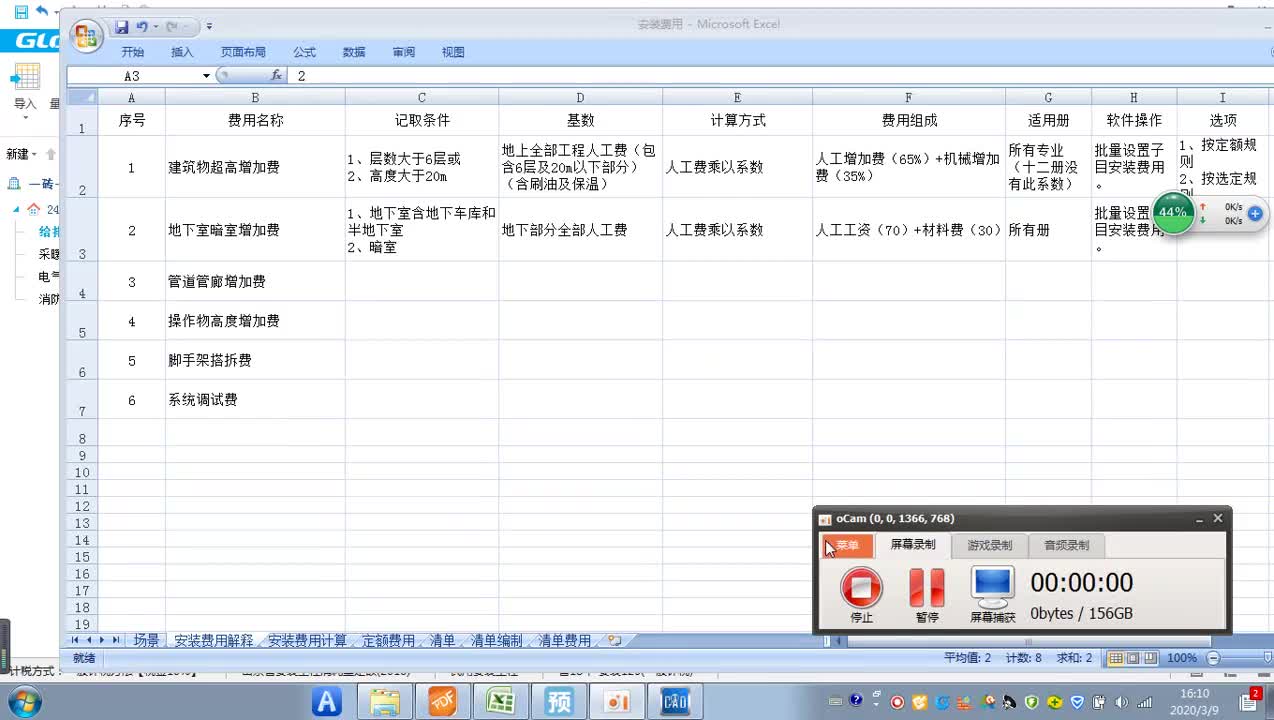
Task: Click the zoom out minus button
Action: click(1213, 658)
